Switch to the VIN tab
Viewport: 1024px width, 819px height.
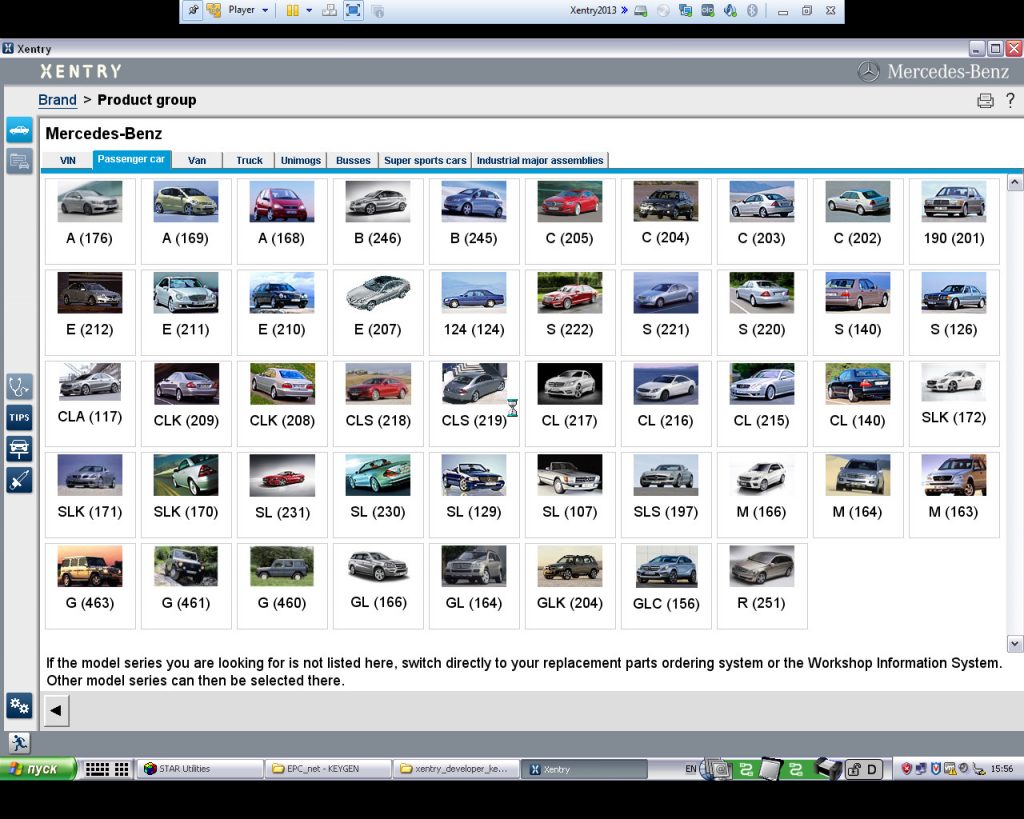[x=68, y=161]
